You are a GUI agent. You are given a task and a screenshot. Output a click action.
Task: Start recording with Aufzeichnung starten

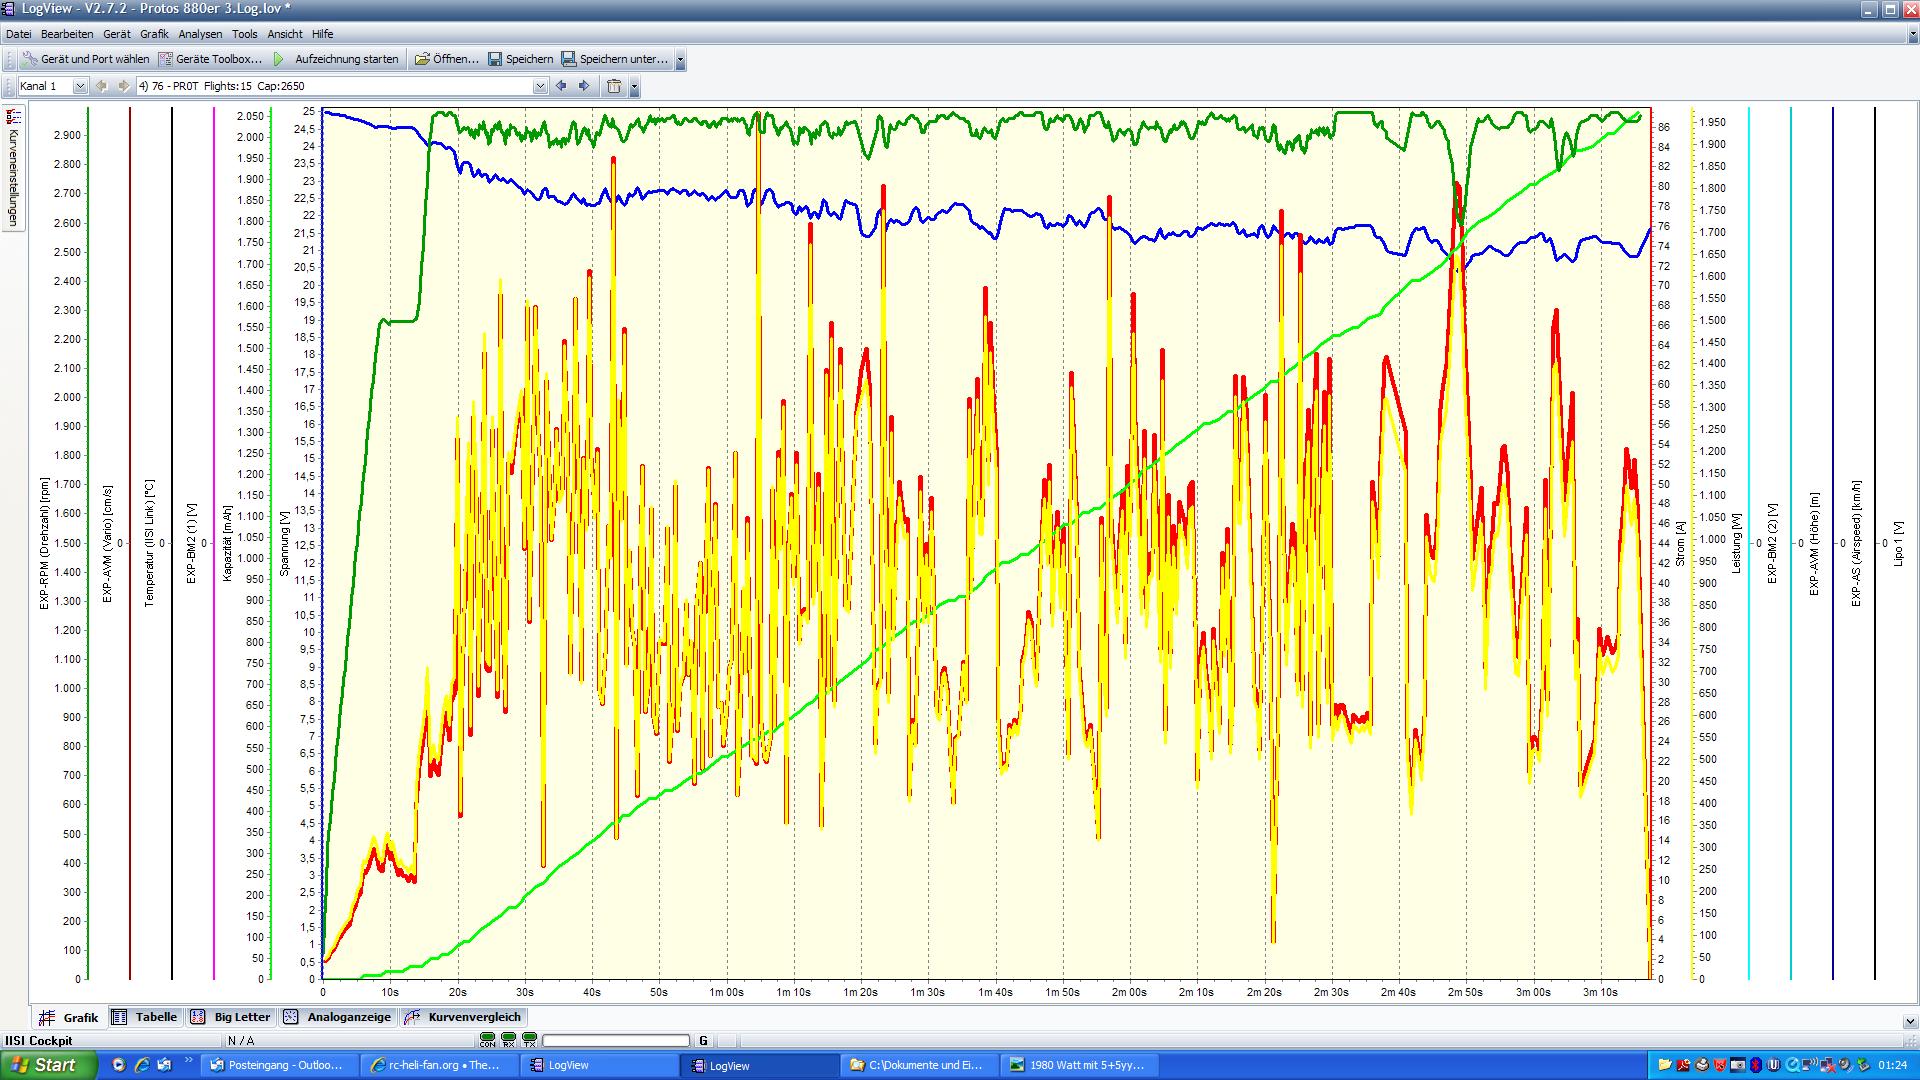click(337, 59)
